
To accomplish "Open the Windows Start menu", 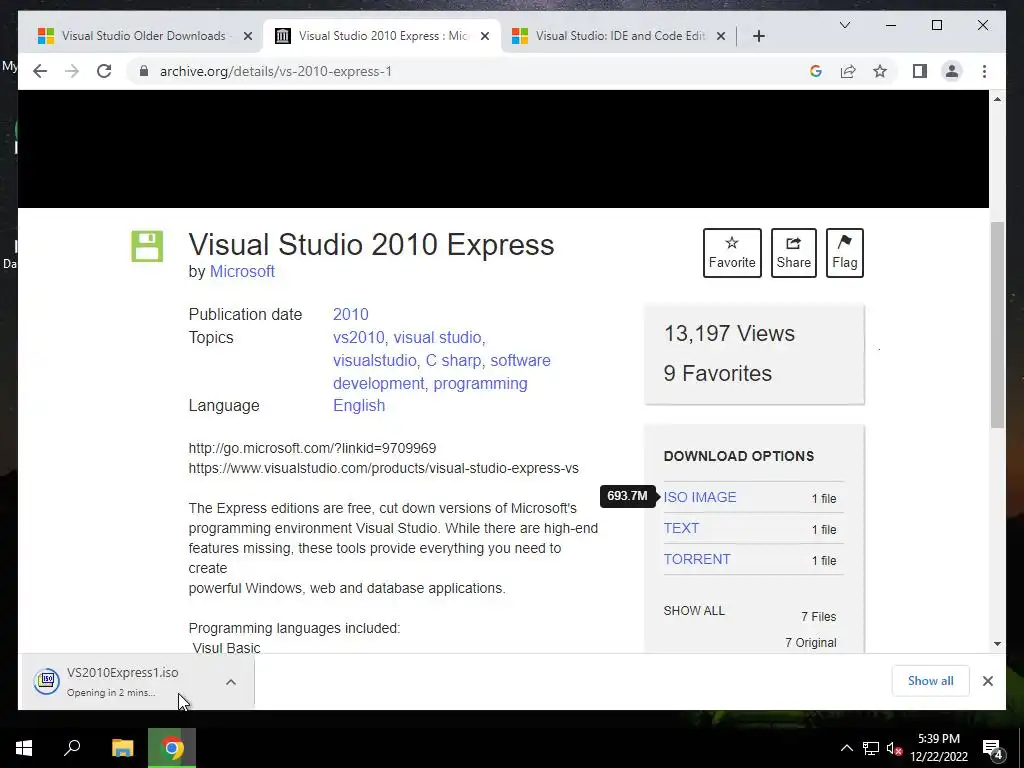I will tap(24, 748).
